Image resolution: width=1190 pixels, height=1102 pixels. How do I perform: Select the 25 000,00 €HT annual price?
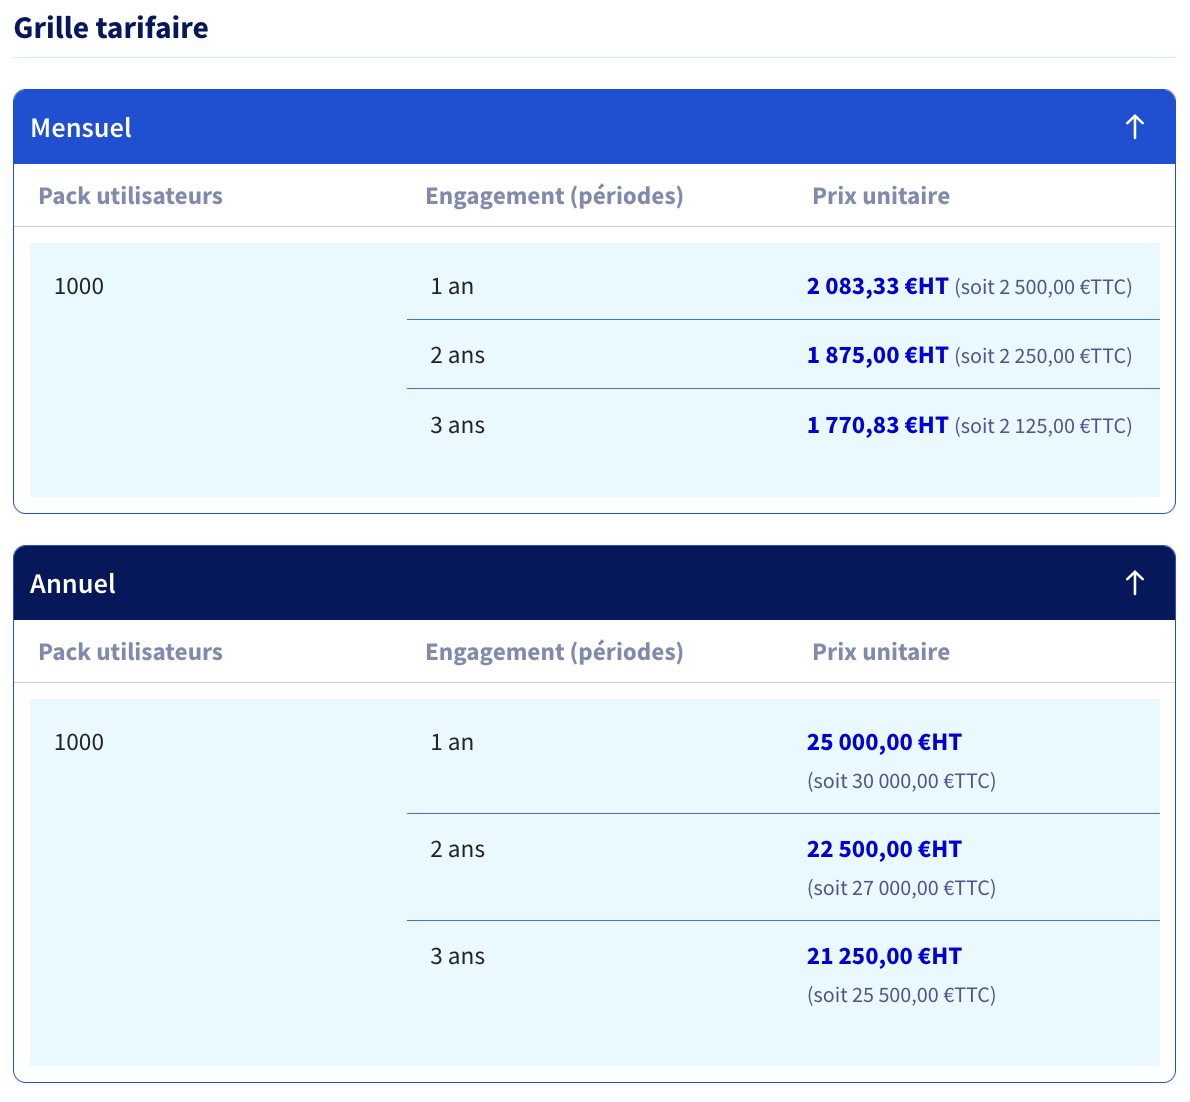pos(884,742)
